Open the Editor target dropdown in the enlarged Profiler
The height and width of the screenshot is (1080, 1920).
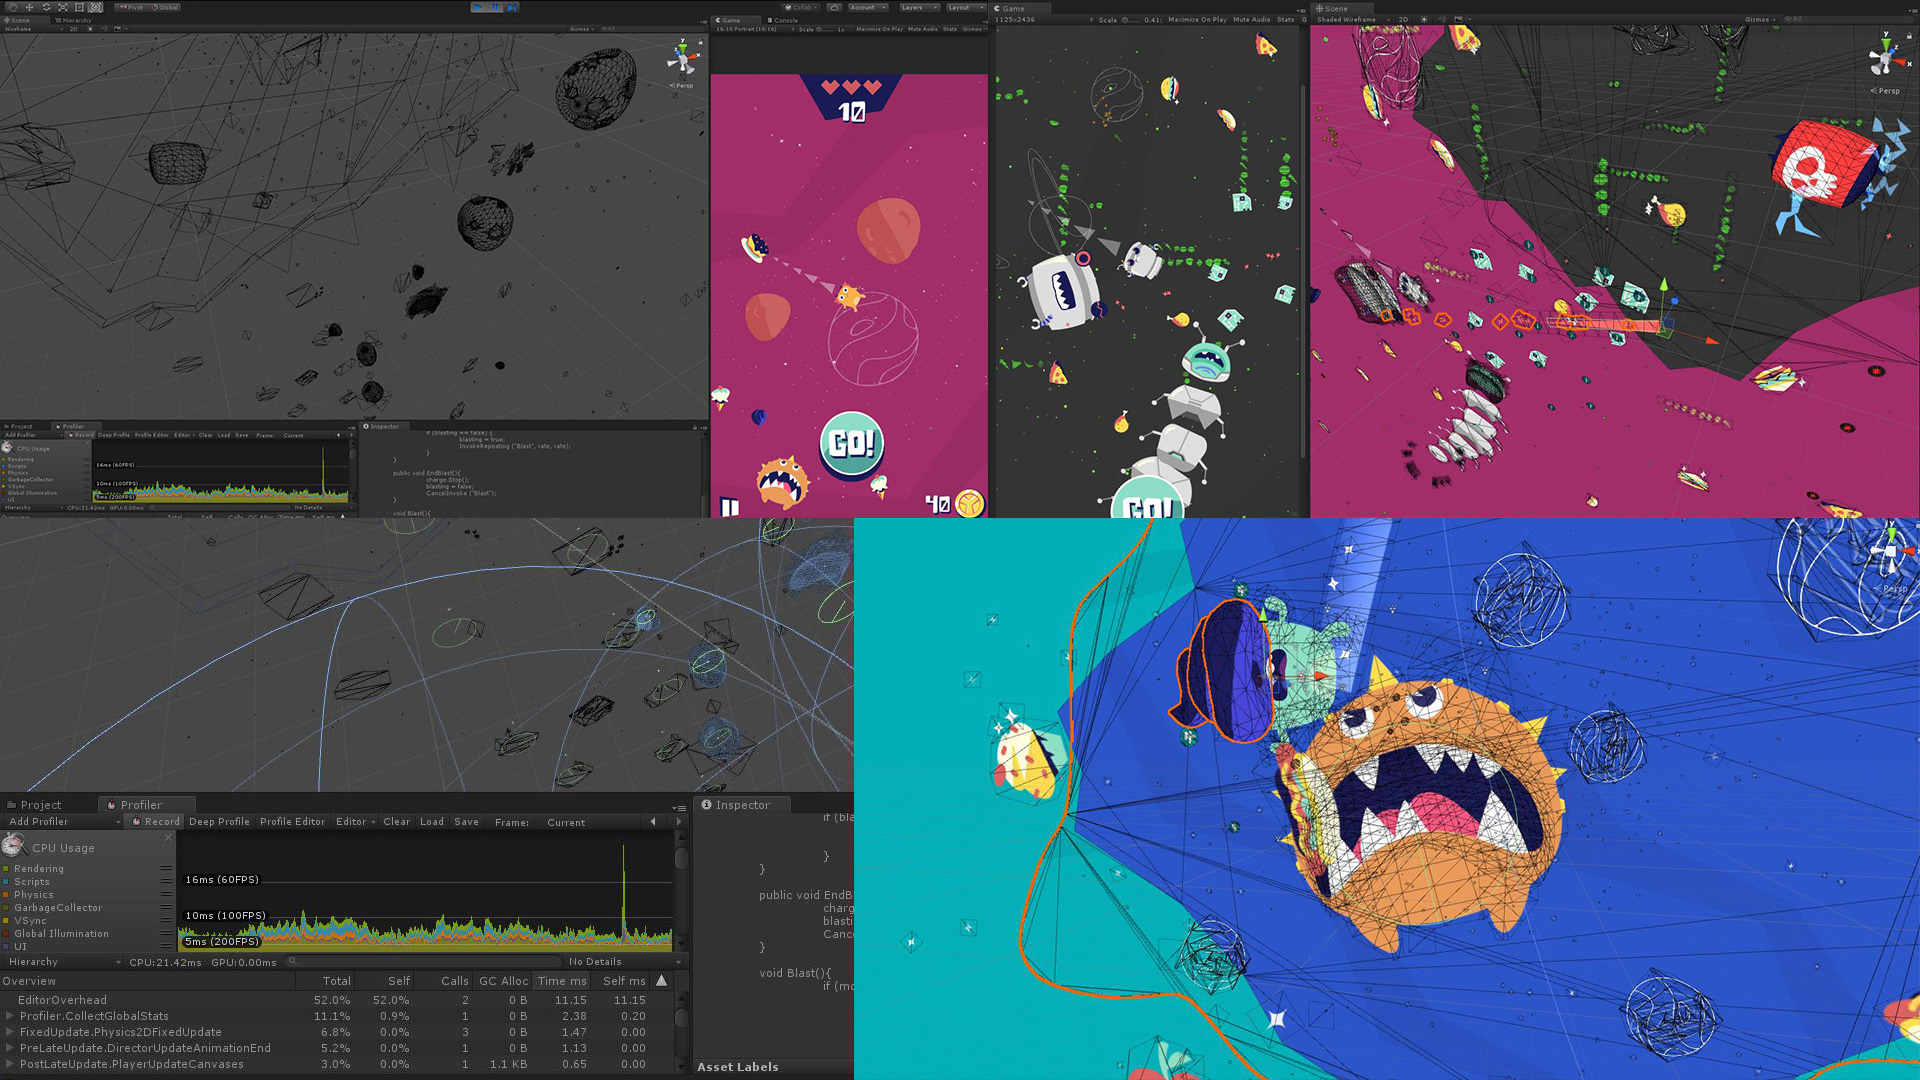pos(355,822)
